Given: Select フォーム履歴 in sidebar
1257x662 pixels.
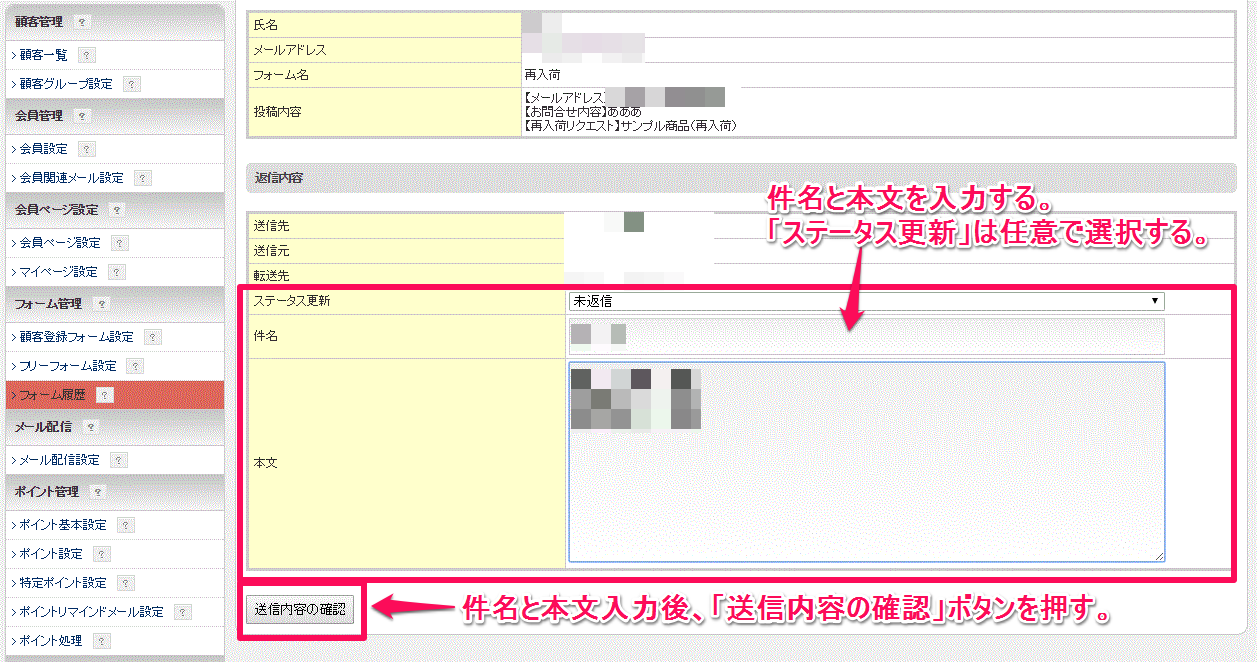Looking at the screenshot, I should [x=52, y=396].
